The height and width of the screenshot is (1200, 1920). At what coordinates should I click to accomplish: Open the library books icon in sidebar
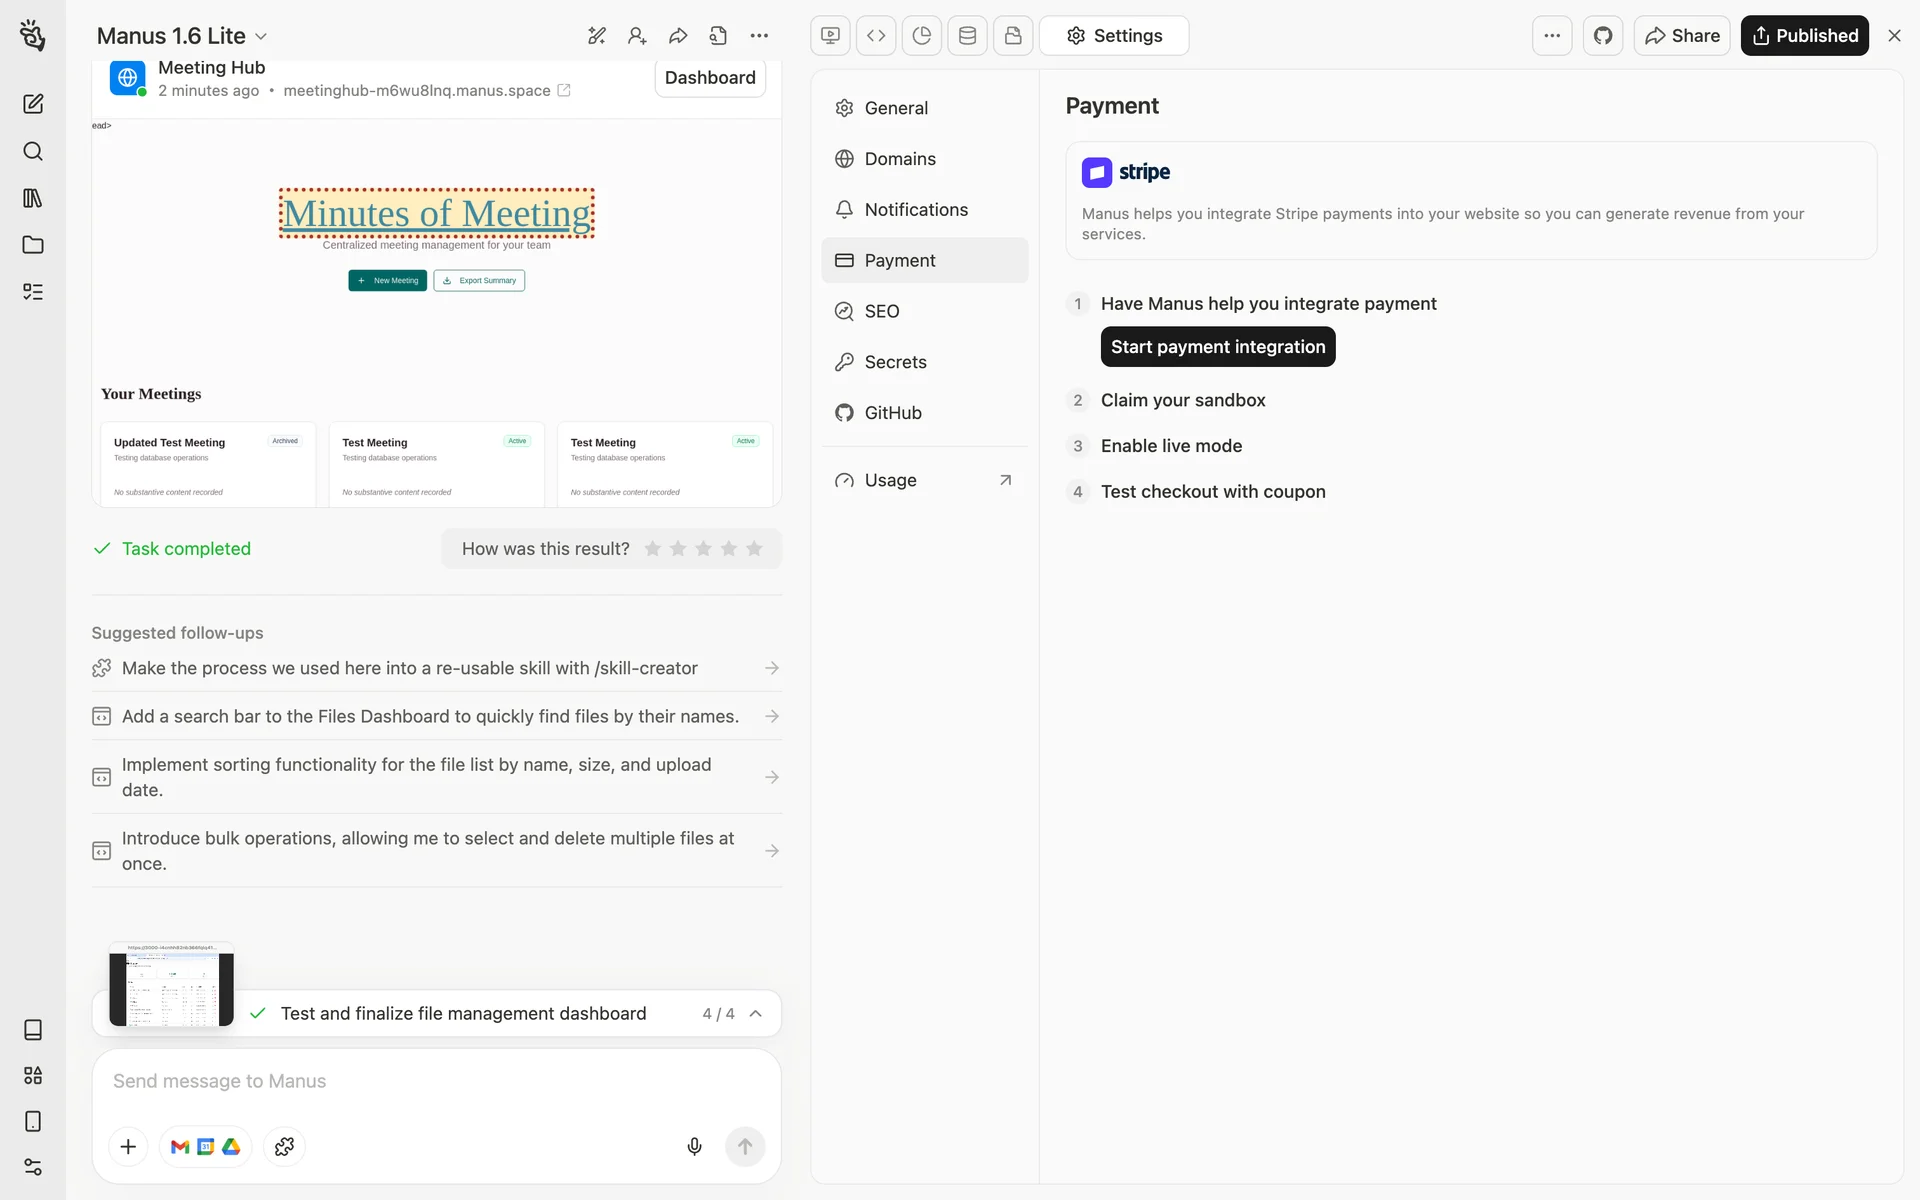coord(33,198)
